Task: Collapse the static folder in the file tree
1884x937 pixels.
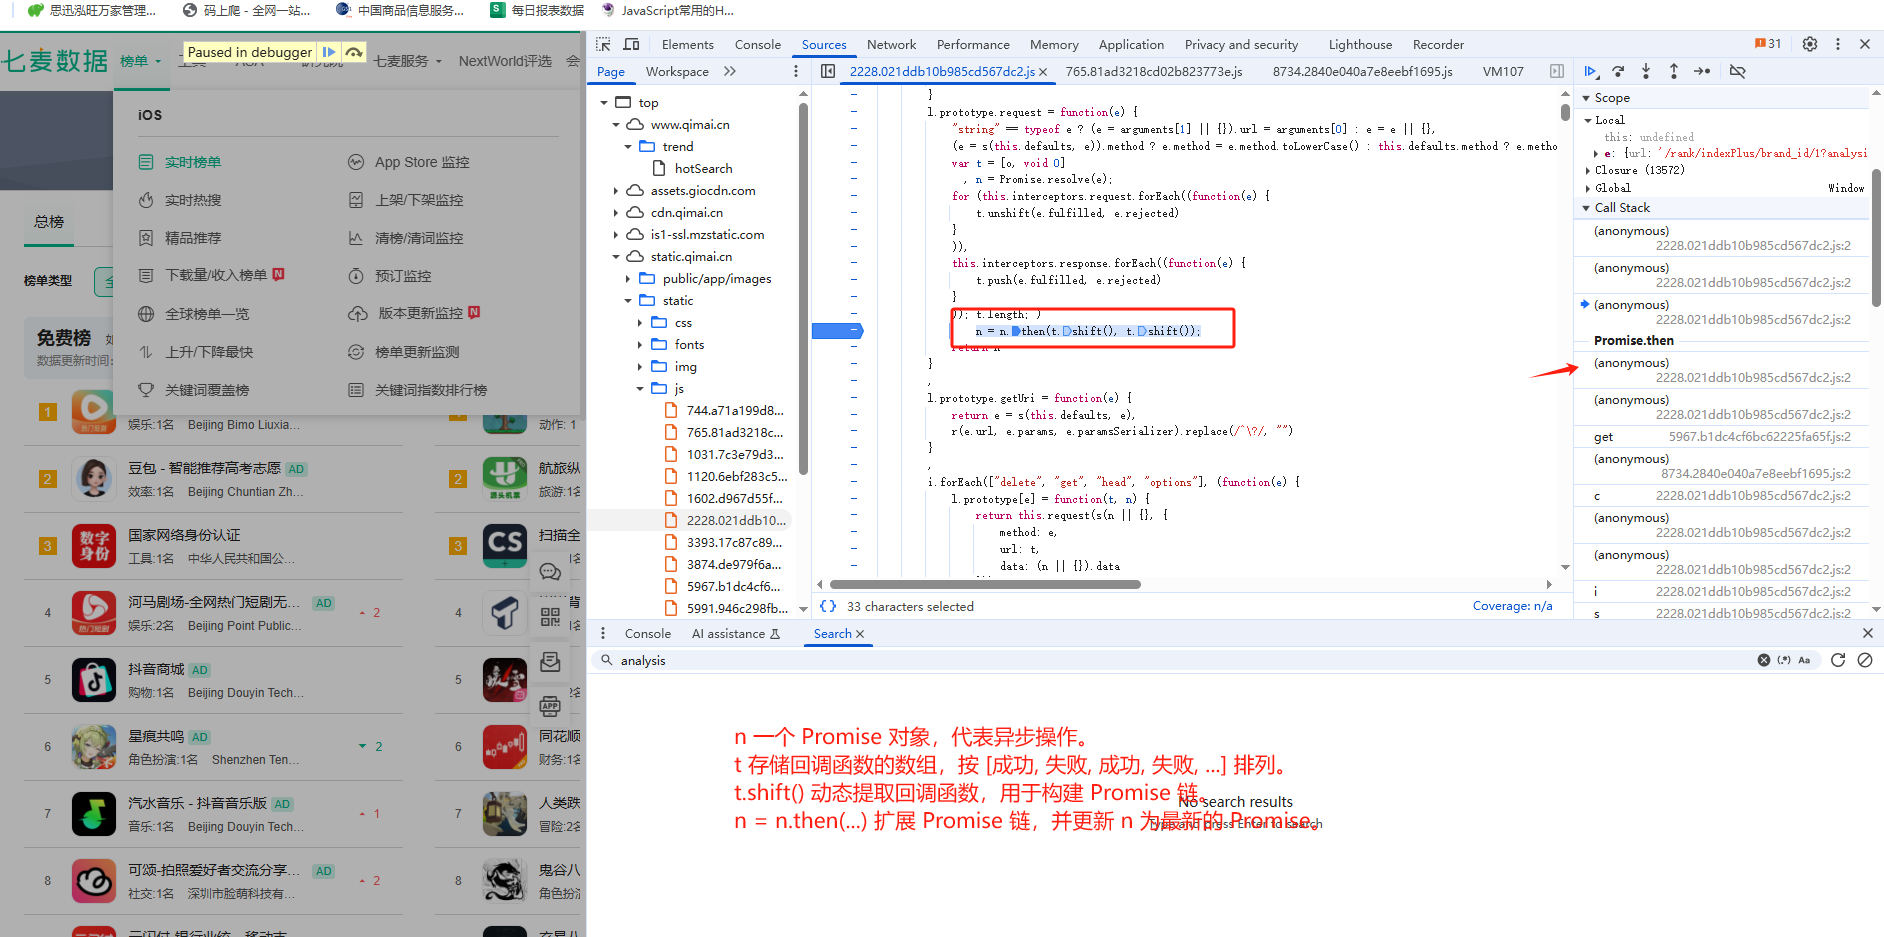Action: pos(630,300)
